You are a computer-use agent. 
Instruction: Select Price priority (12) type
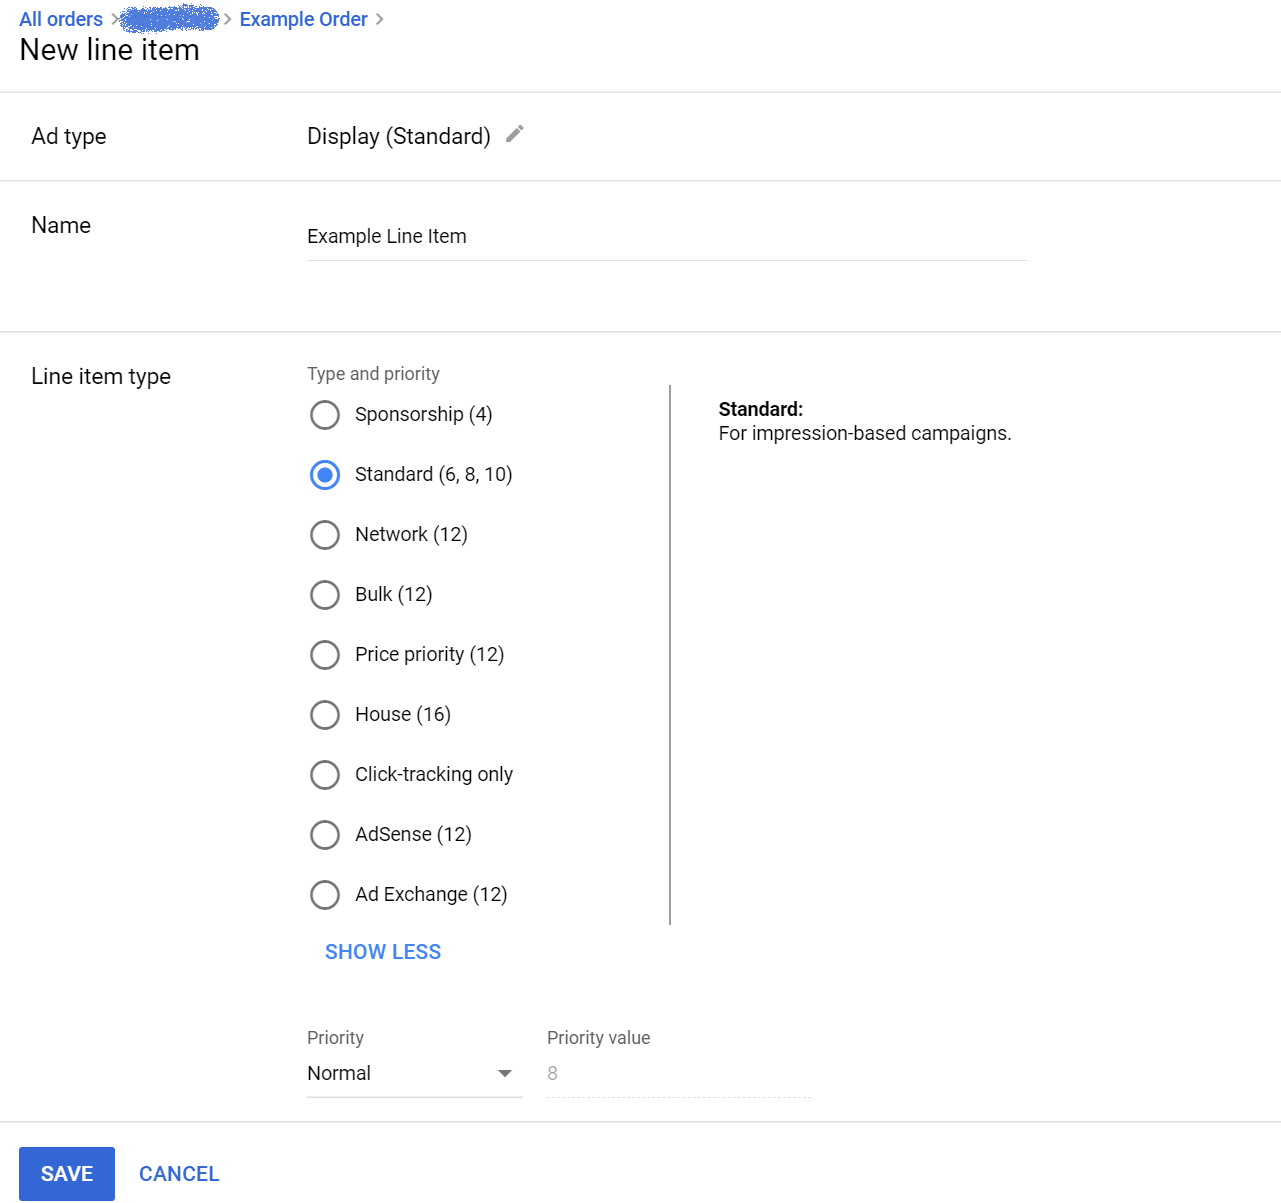click(x=325, y=655)
